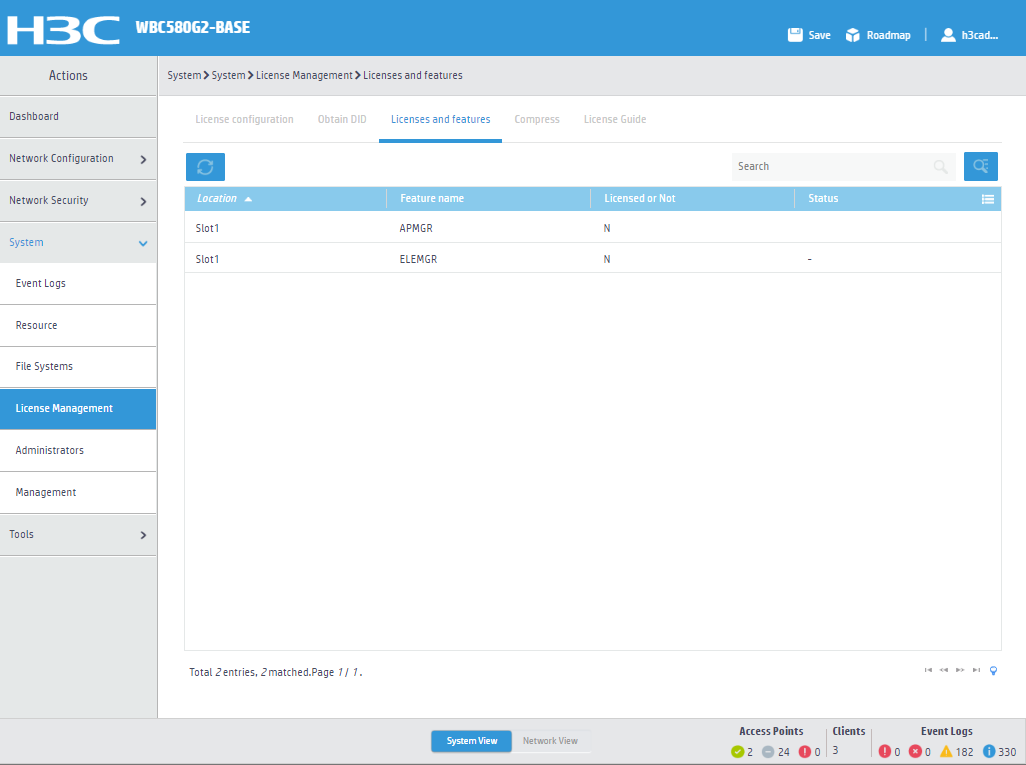Switch to System View
Screen dimensions: 1026x765
[472, 741]
